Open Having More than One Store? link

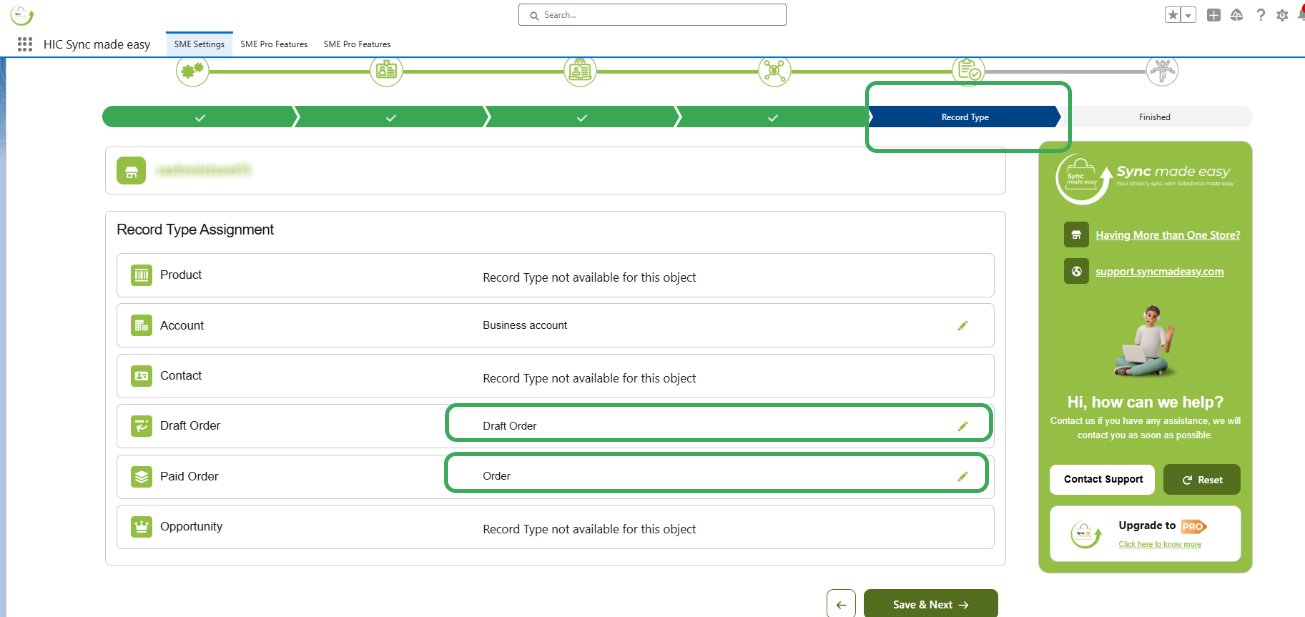tap(1168, 235)
